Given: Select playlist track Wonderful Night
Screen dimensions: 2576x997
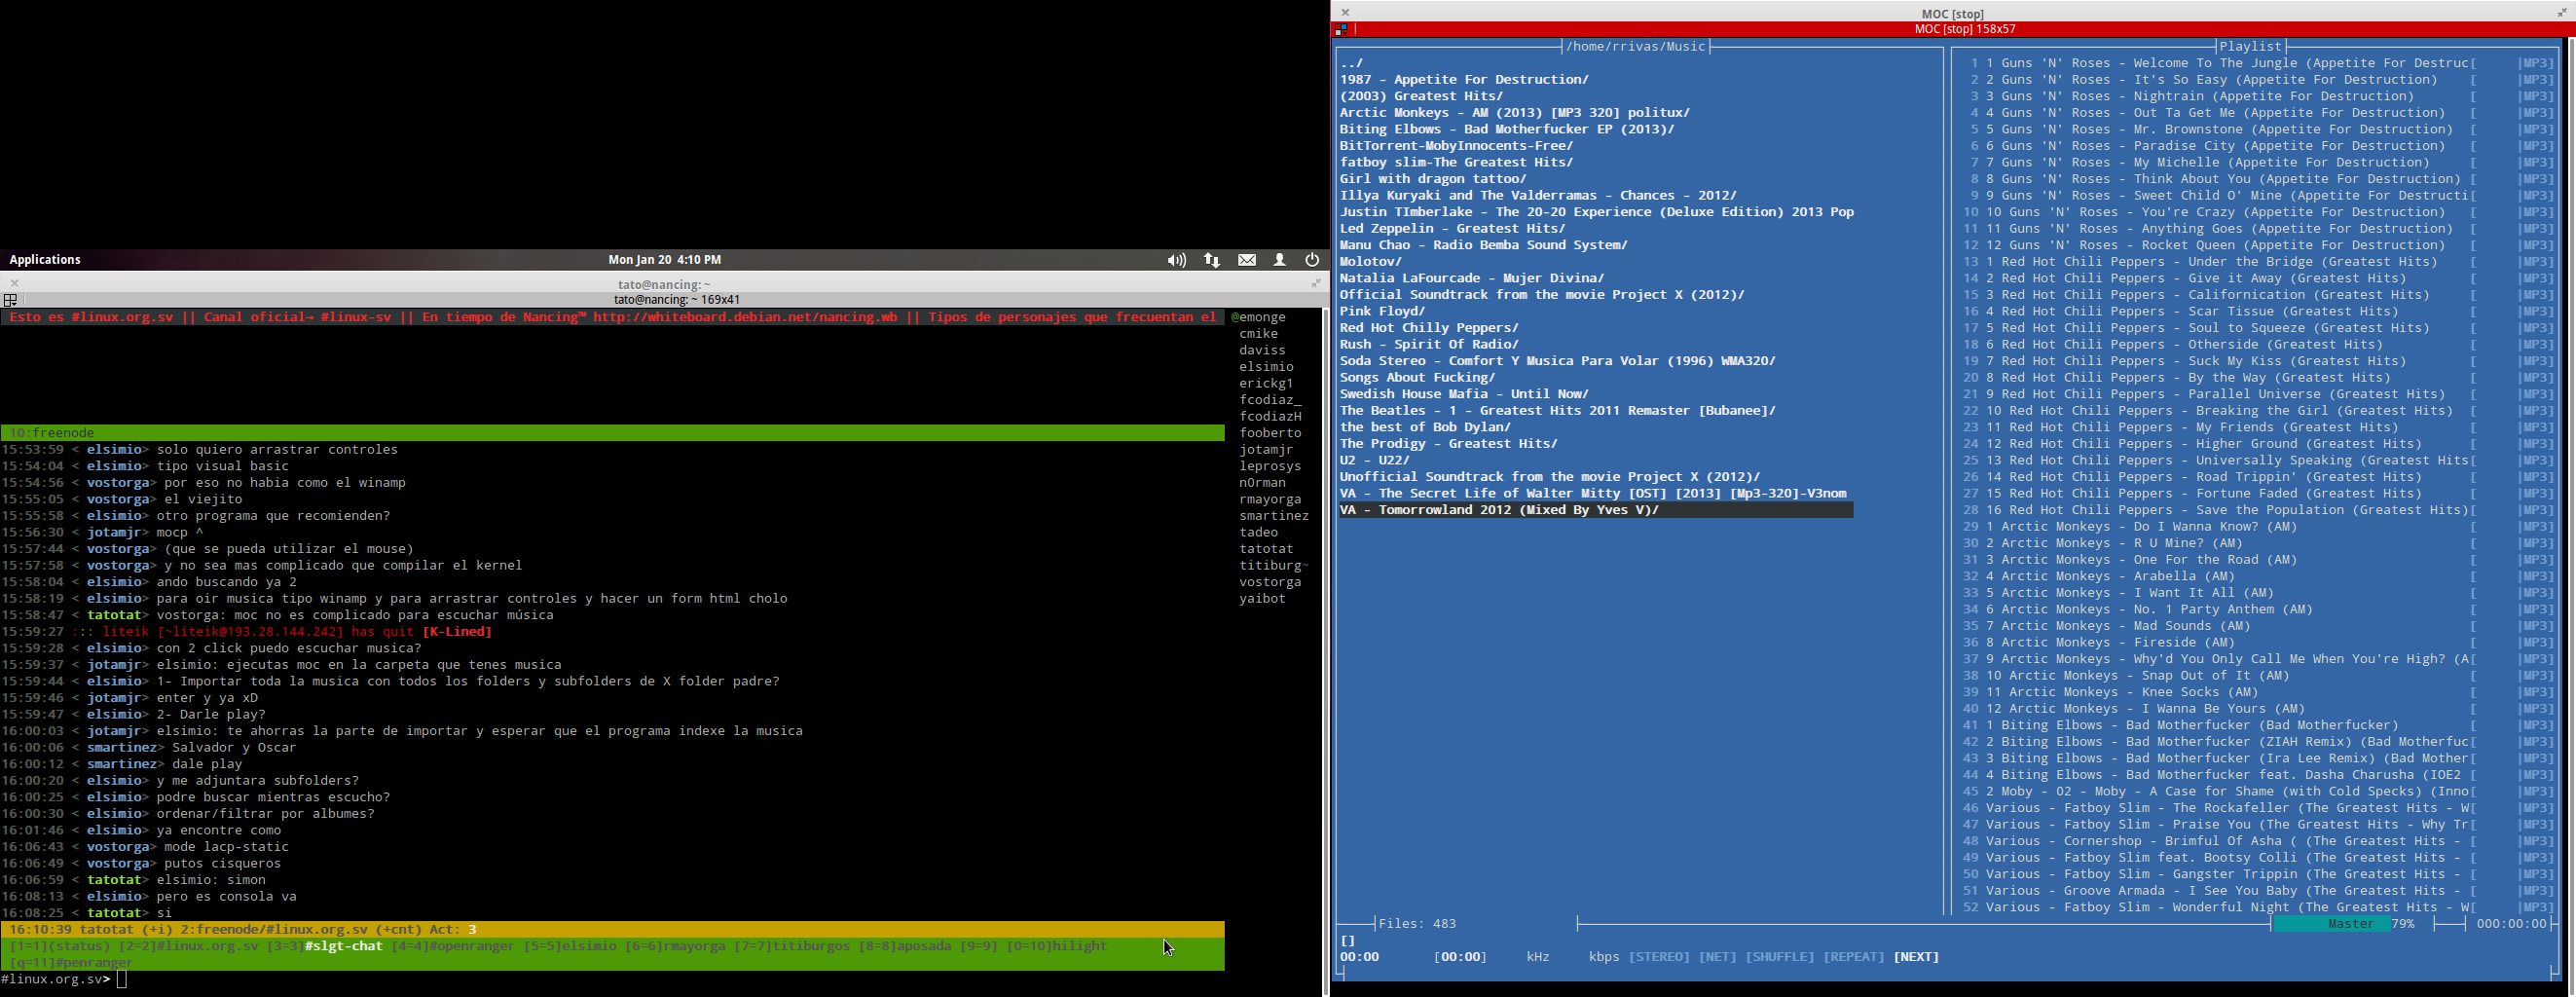Looking at the screenshot, I should 2260,908.
